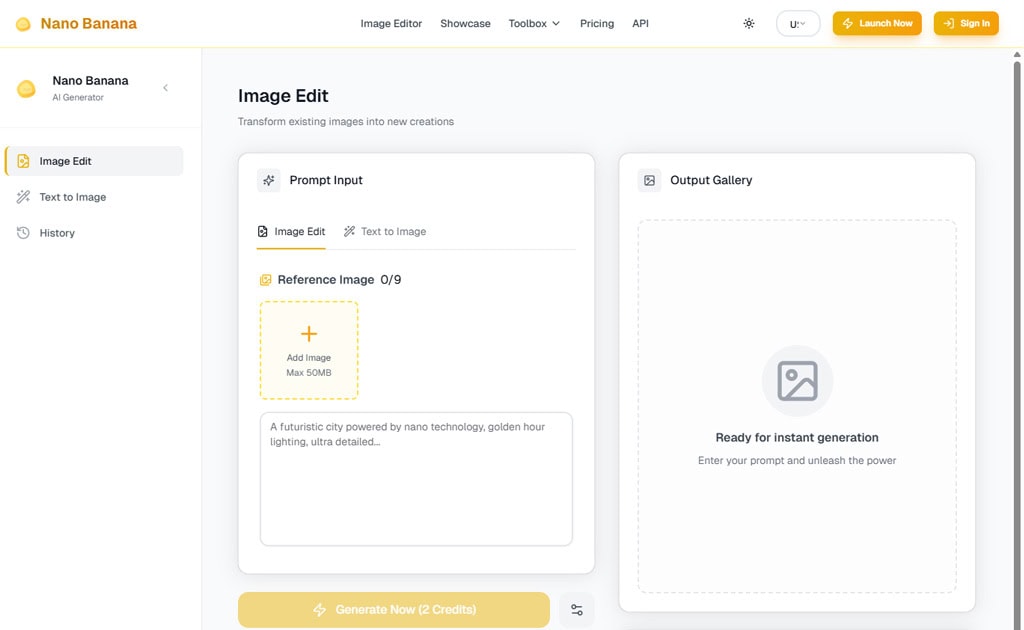Viewport: 1024px width, 630px height.
Task: Toggle the light/dark theme sun icon
Action: (749, 23)
